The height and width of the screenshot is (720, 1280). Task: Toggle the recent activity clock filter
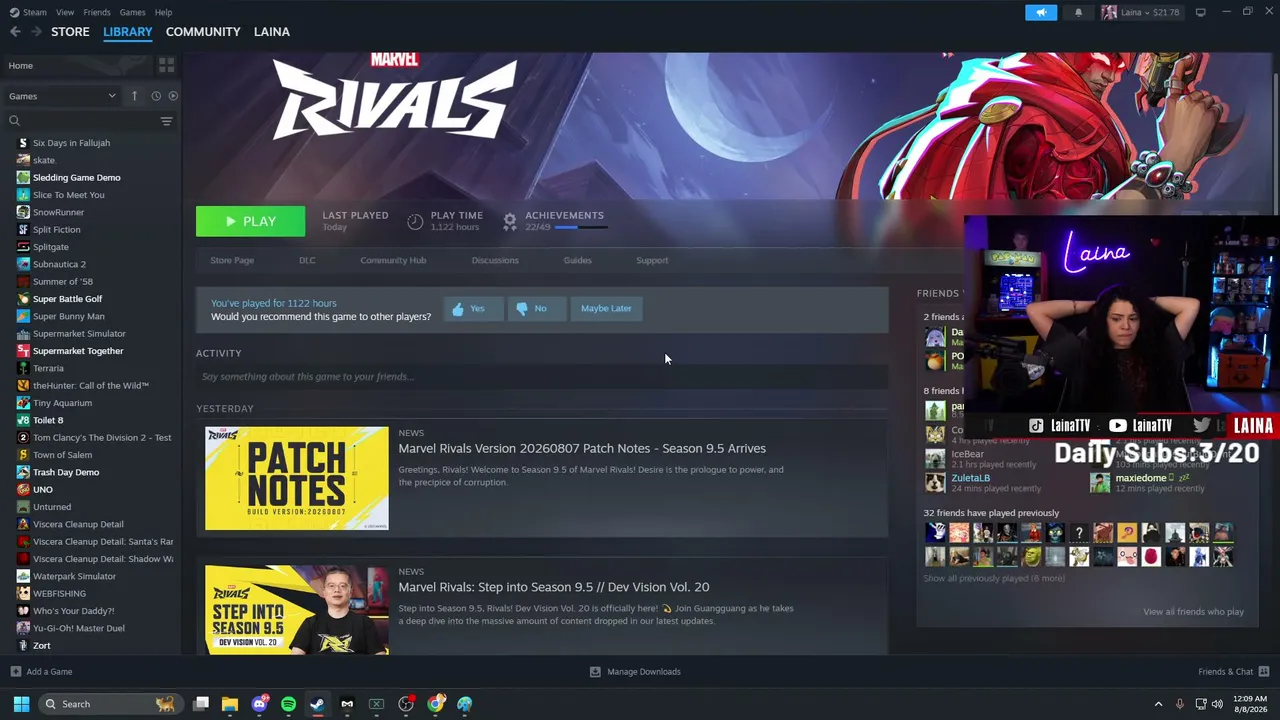156,96
